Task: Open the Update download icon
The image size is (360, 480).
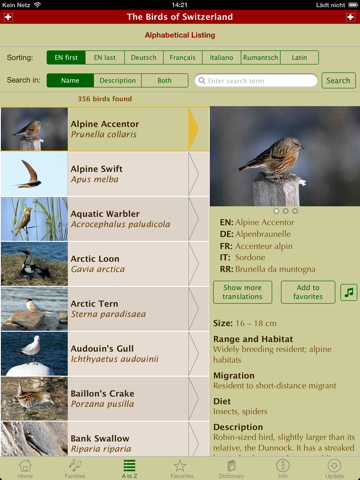Action: 334,465
